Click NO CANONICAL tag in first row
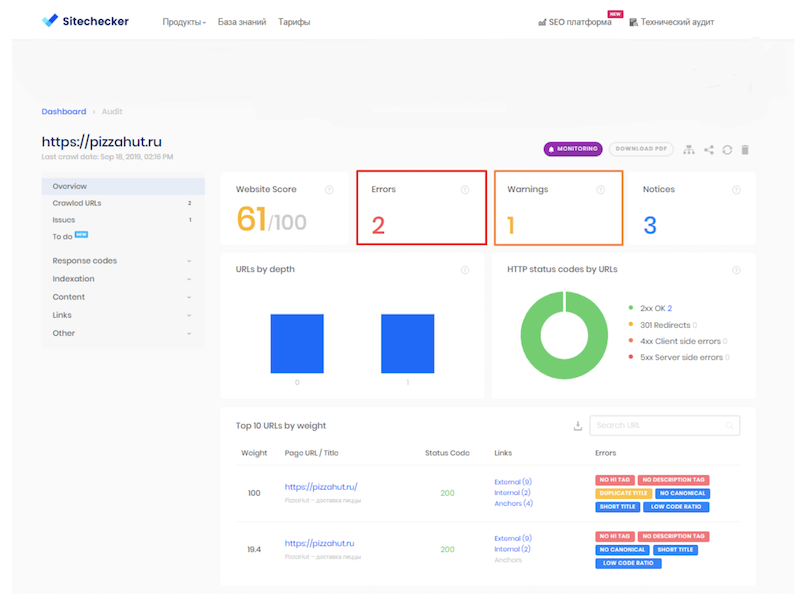 682,493
